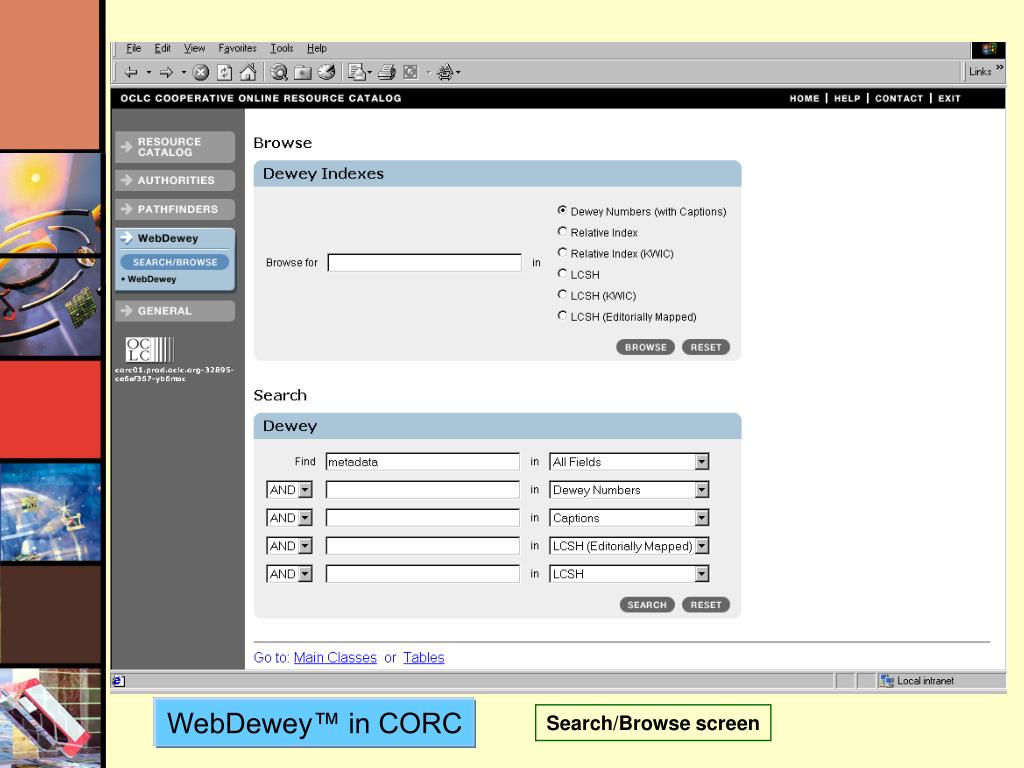Click RESET in Dewey search panel
The width and height of the screenshot is (1024, 768).
[706, 605]
